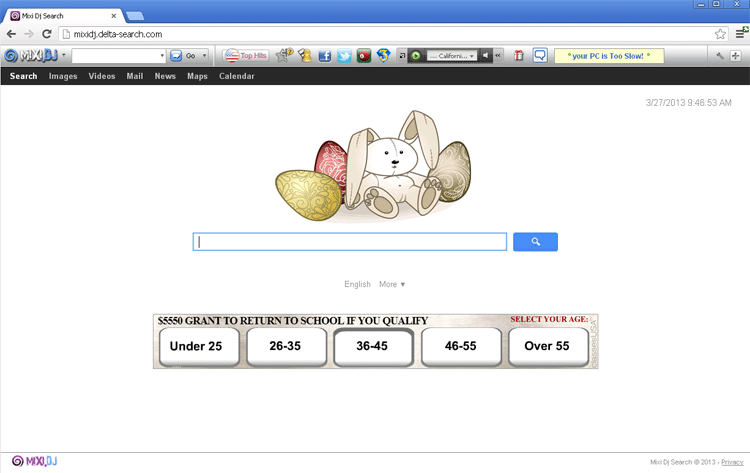The width and height of the screenshot is (750, 473).
Task: Open the toolbar search box dropdown
Action: pos(161,56)
